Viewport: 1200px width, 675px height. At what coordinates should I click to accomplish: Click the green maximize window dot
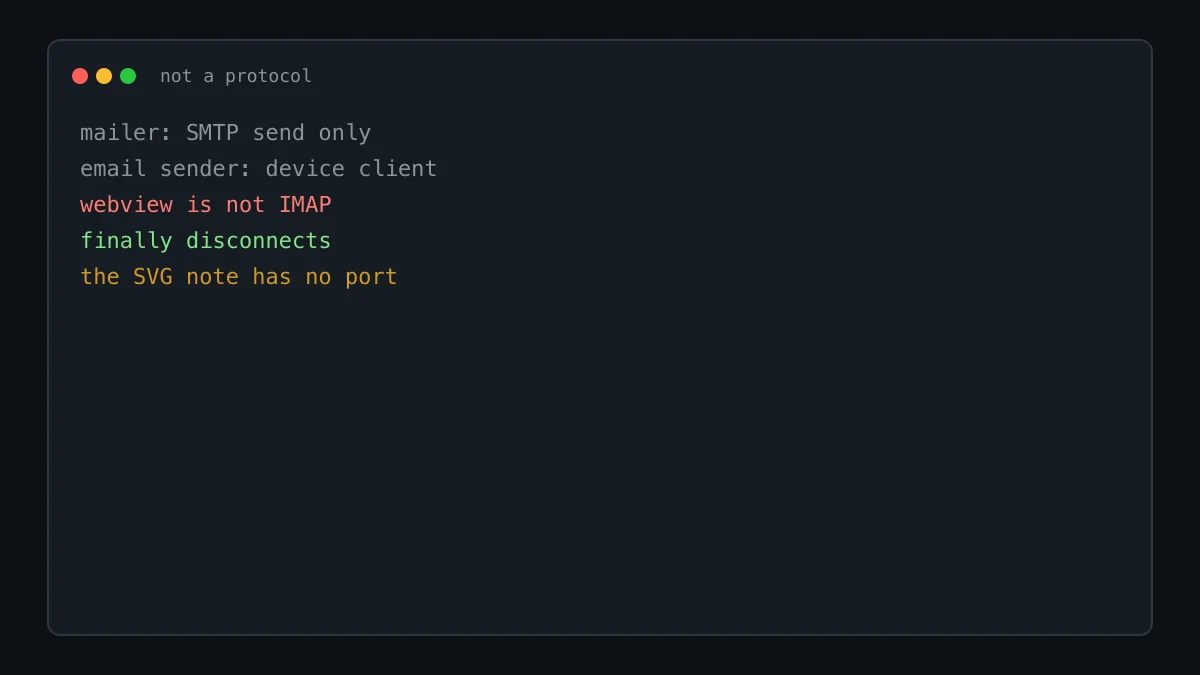128,76
